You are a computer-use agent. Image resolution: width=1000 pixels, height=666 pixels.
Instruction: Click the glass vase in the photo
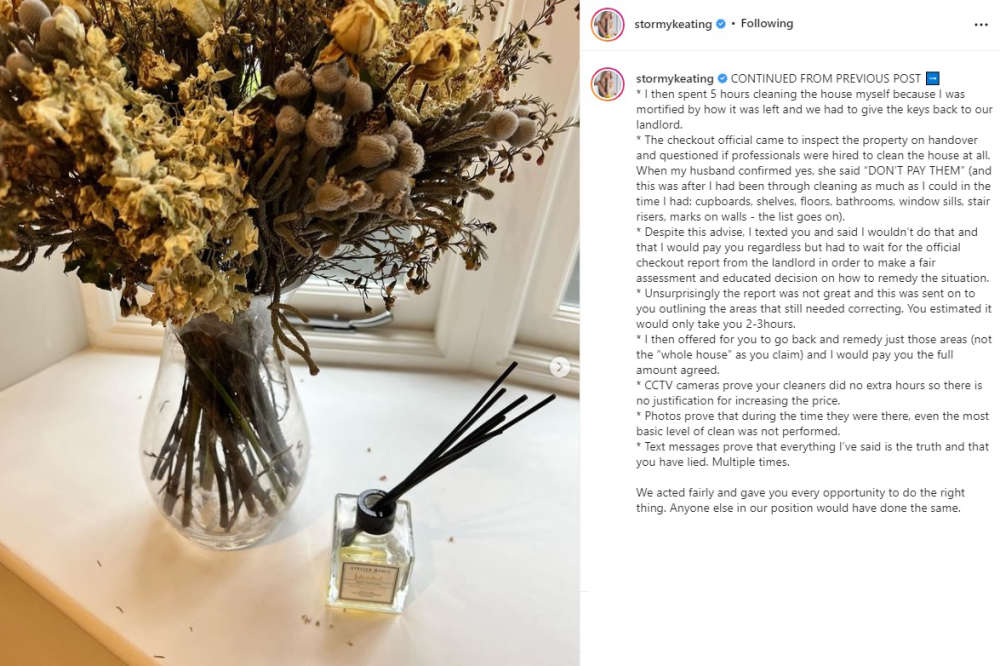click(224, 427)
